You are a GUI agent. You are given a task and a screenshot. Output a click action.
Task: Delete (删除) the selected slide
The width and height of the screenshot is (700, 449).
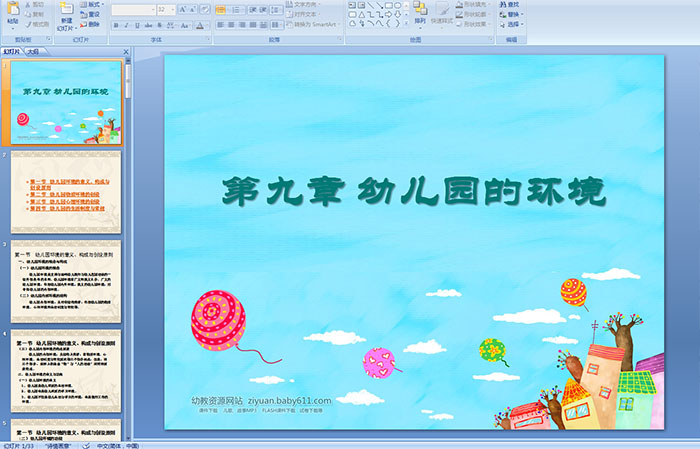tap(90, 24)
